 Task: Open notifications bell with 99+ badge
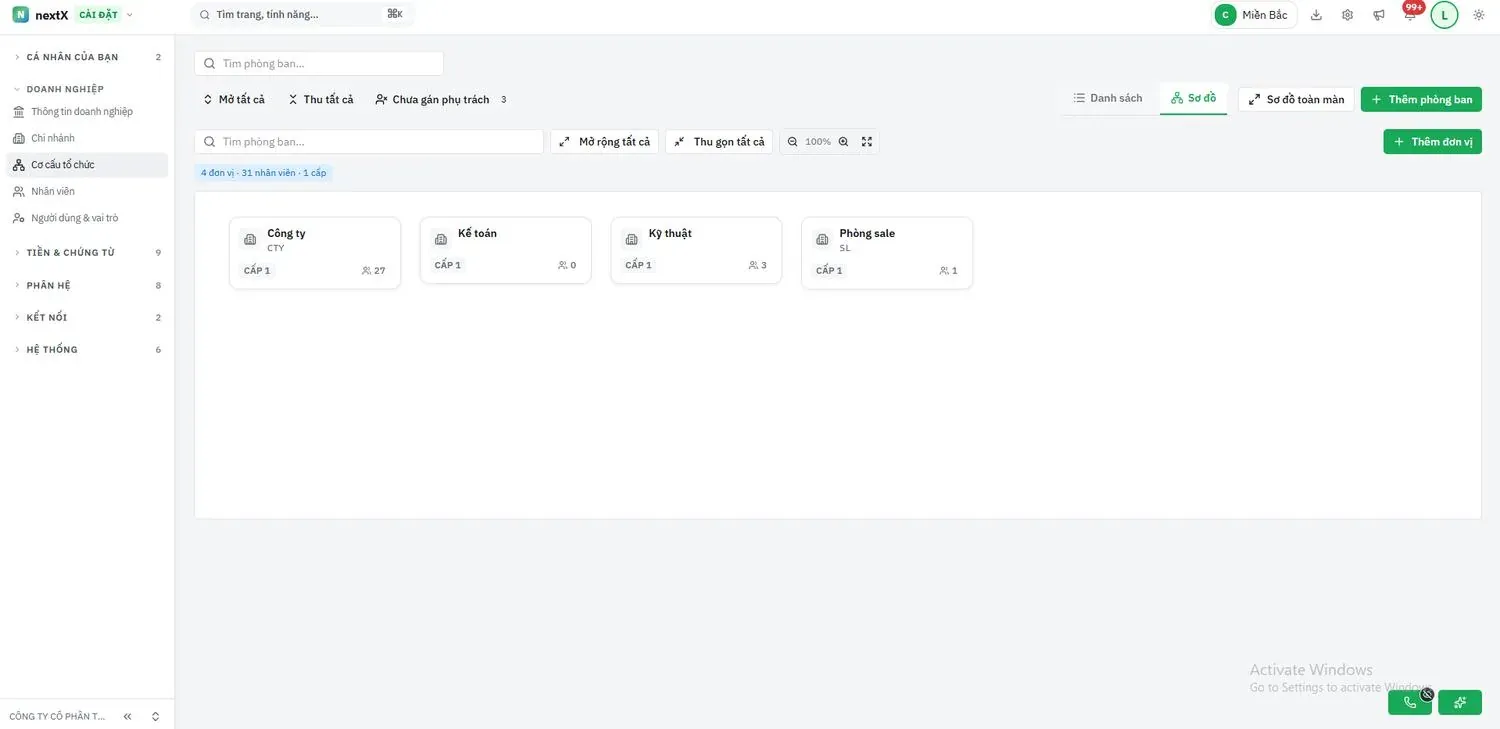(x=1410, y=15)
